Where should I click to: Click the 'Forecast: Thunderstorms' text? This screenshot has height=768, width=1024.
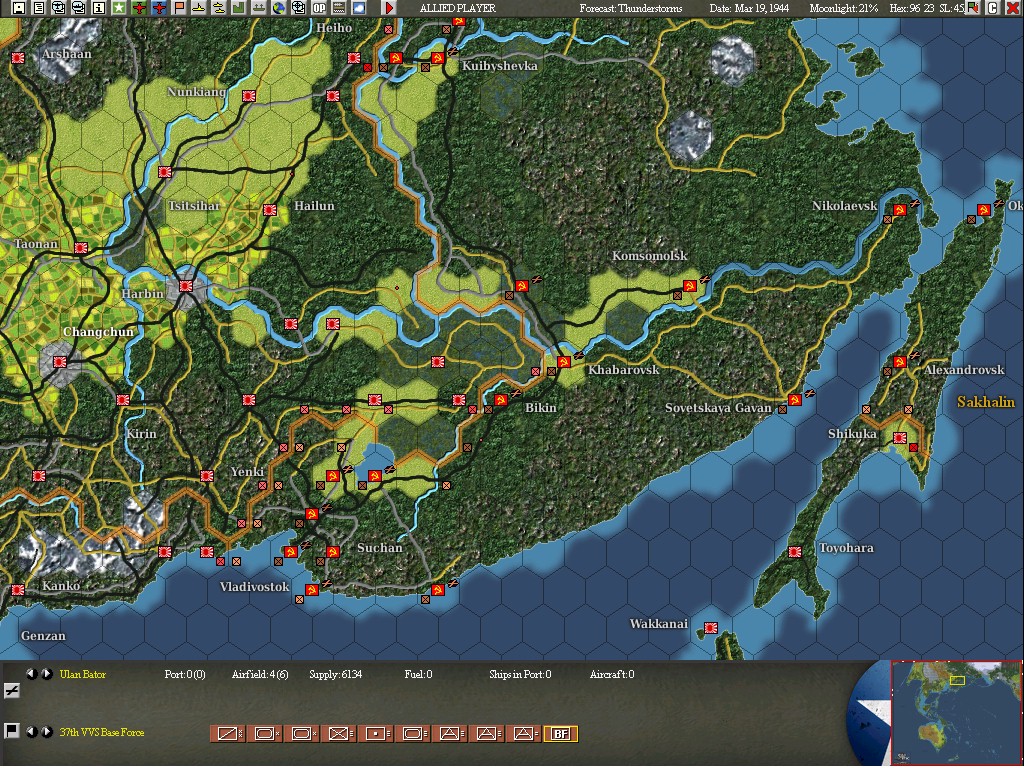tap(631, 8)
